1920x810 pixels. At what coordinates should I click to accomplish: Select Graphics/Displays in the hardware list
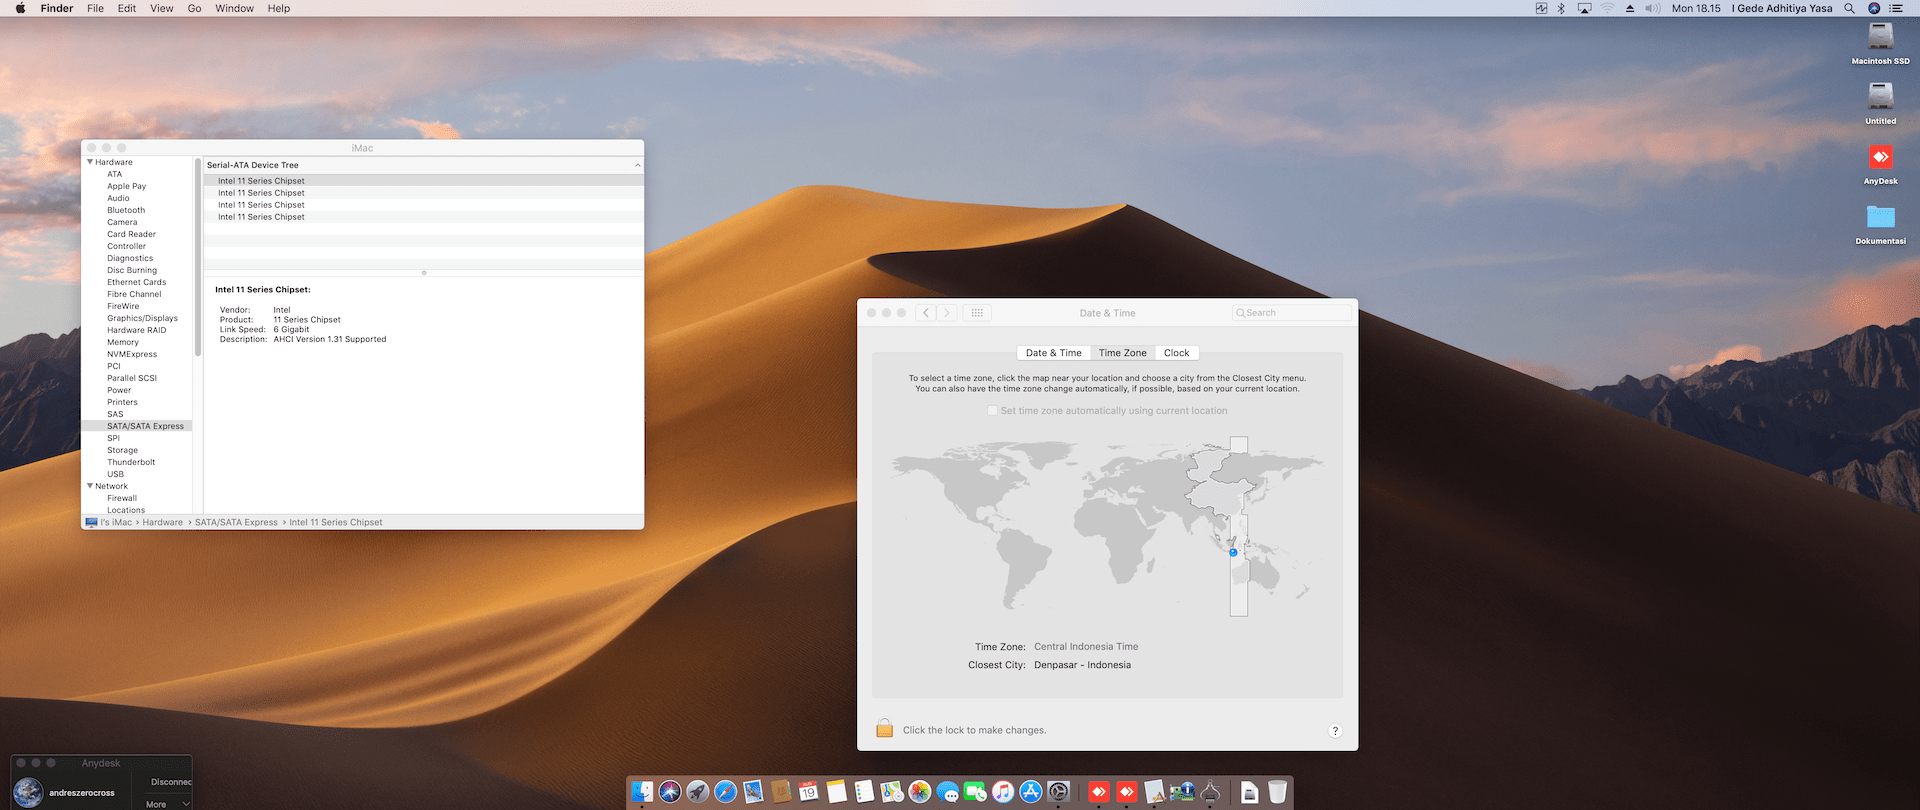(x=142, y=318)
